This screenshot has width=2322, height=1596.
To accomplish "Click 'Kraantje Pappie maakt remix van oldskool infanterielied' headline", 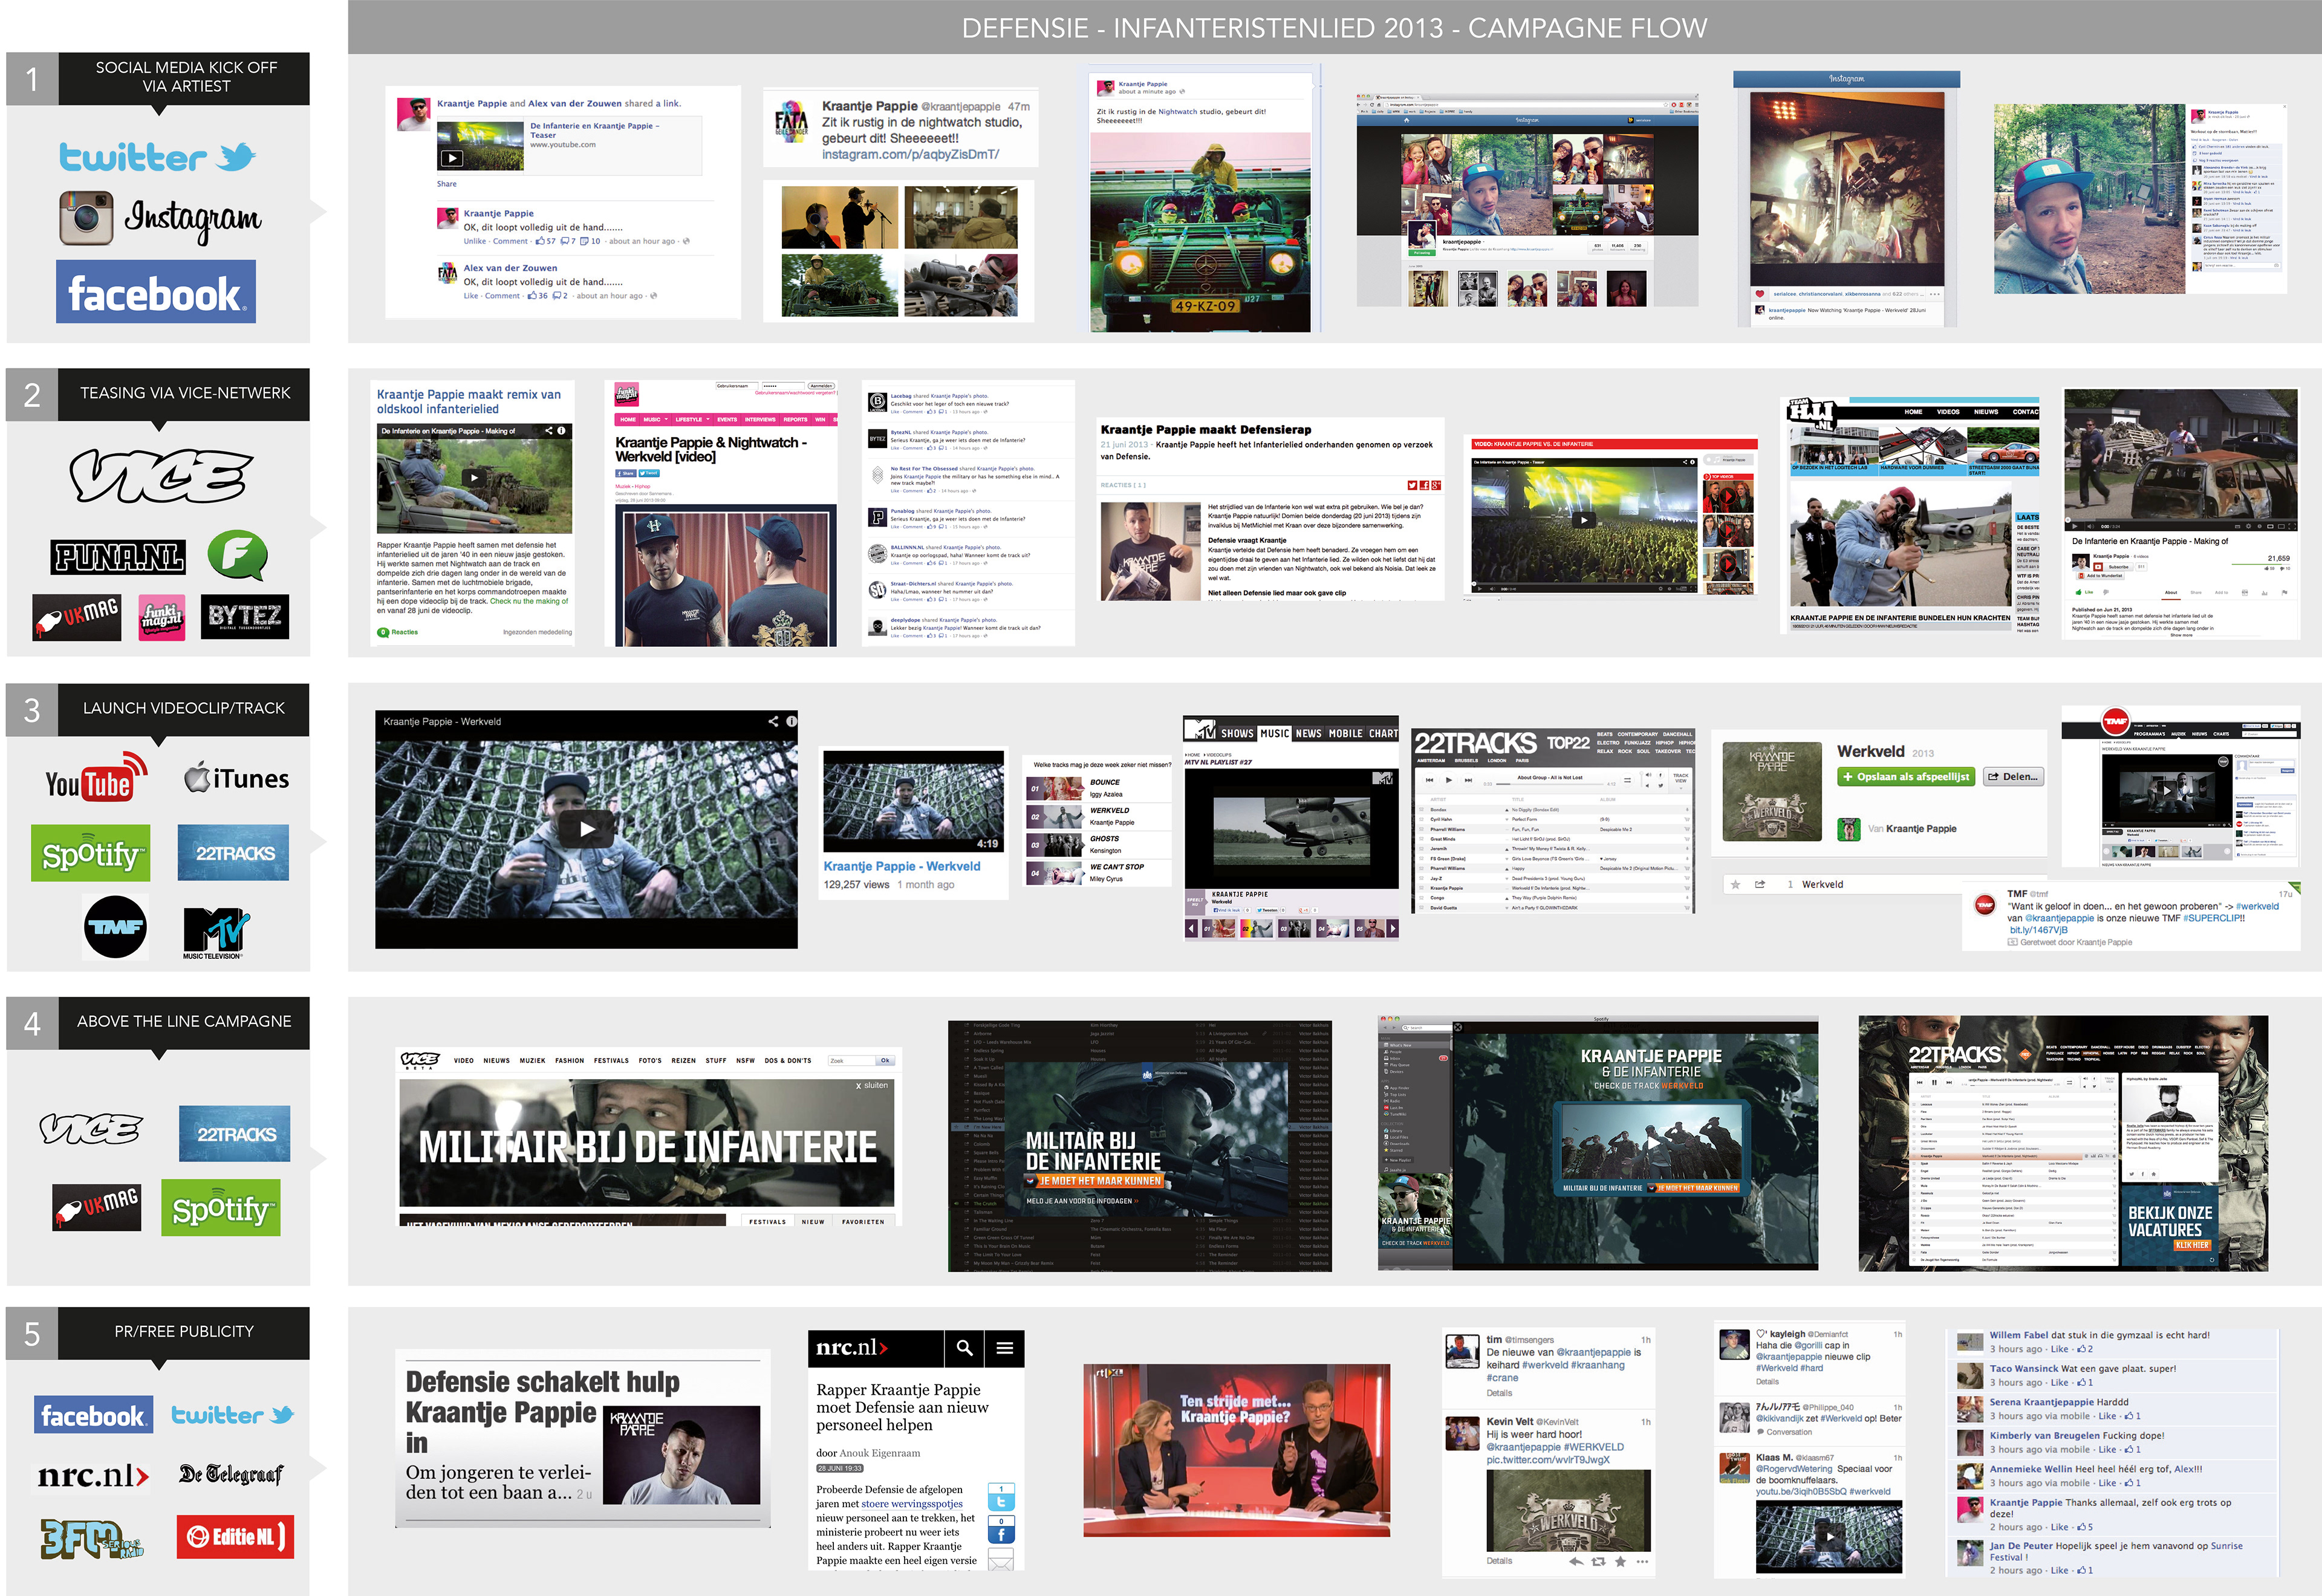I will (x=469, y=401).
